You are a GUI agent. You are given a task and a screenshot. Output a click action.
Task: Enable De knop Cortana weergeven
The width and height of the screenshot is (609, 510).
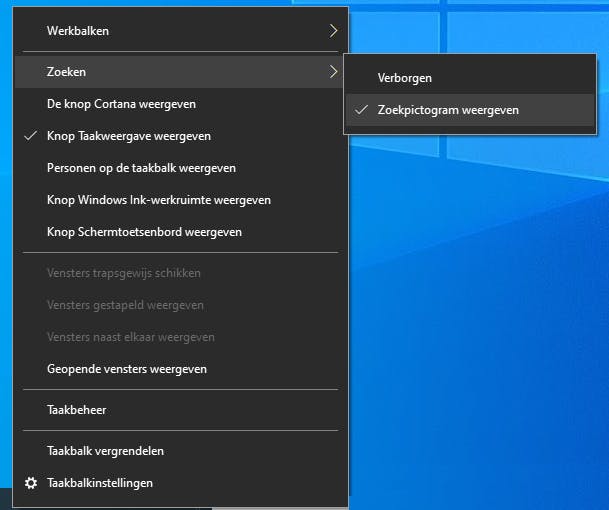tap(181, 104)
